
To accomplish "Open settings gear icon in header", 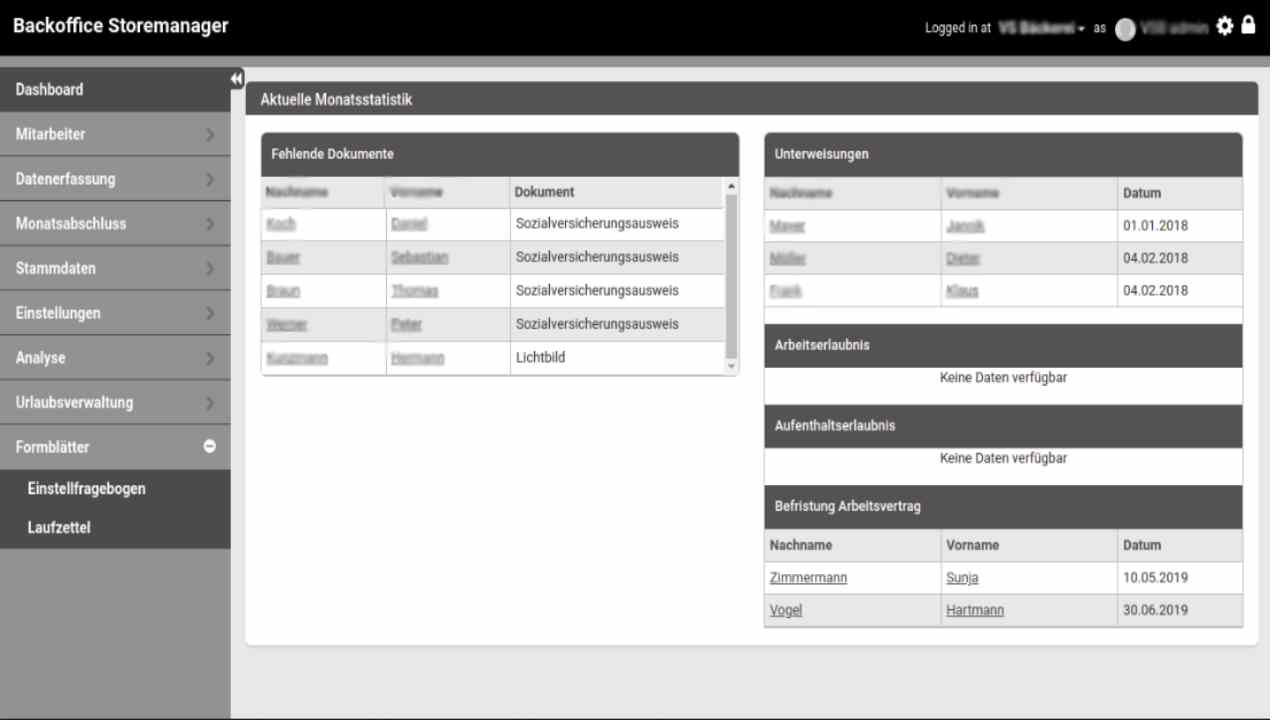I will (x=1225, y=26).
